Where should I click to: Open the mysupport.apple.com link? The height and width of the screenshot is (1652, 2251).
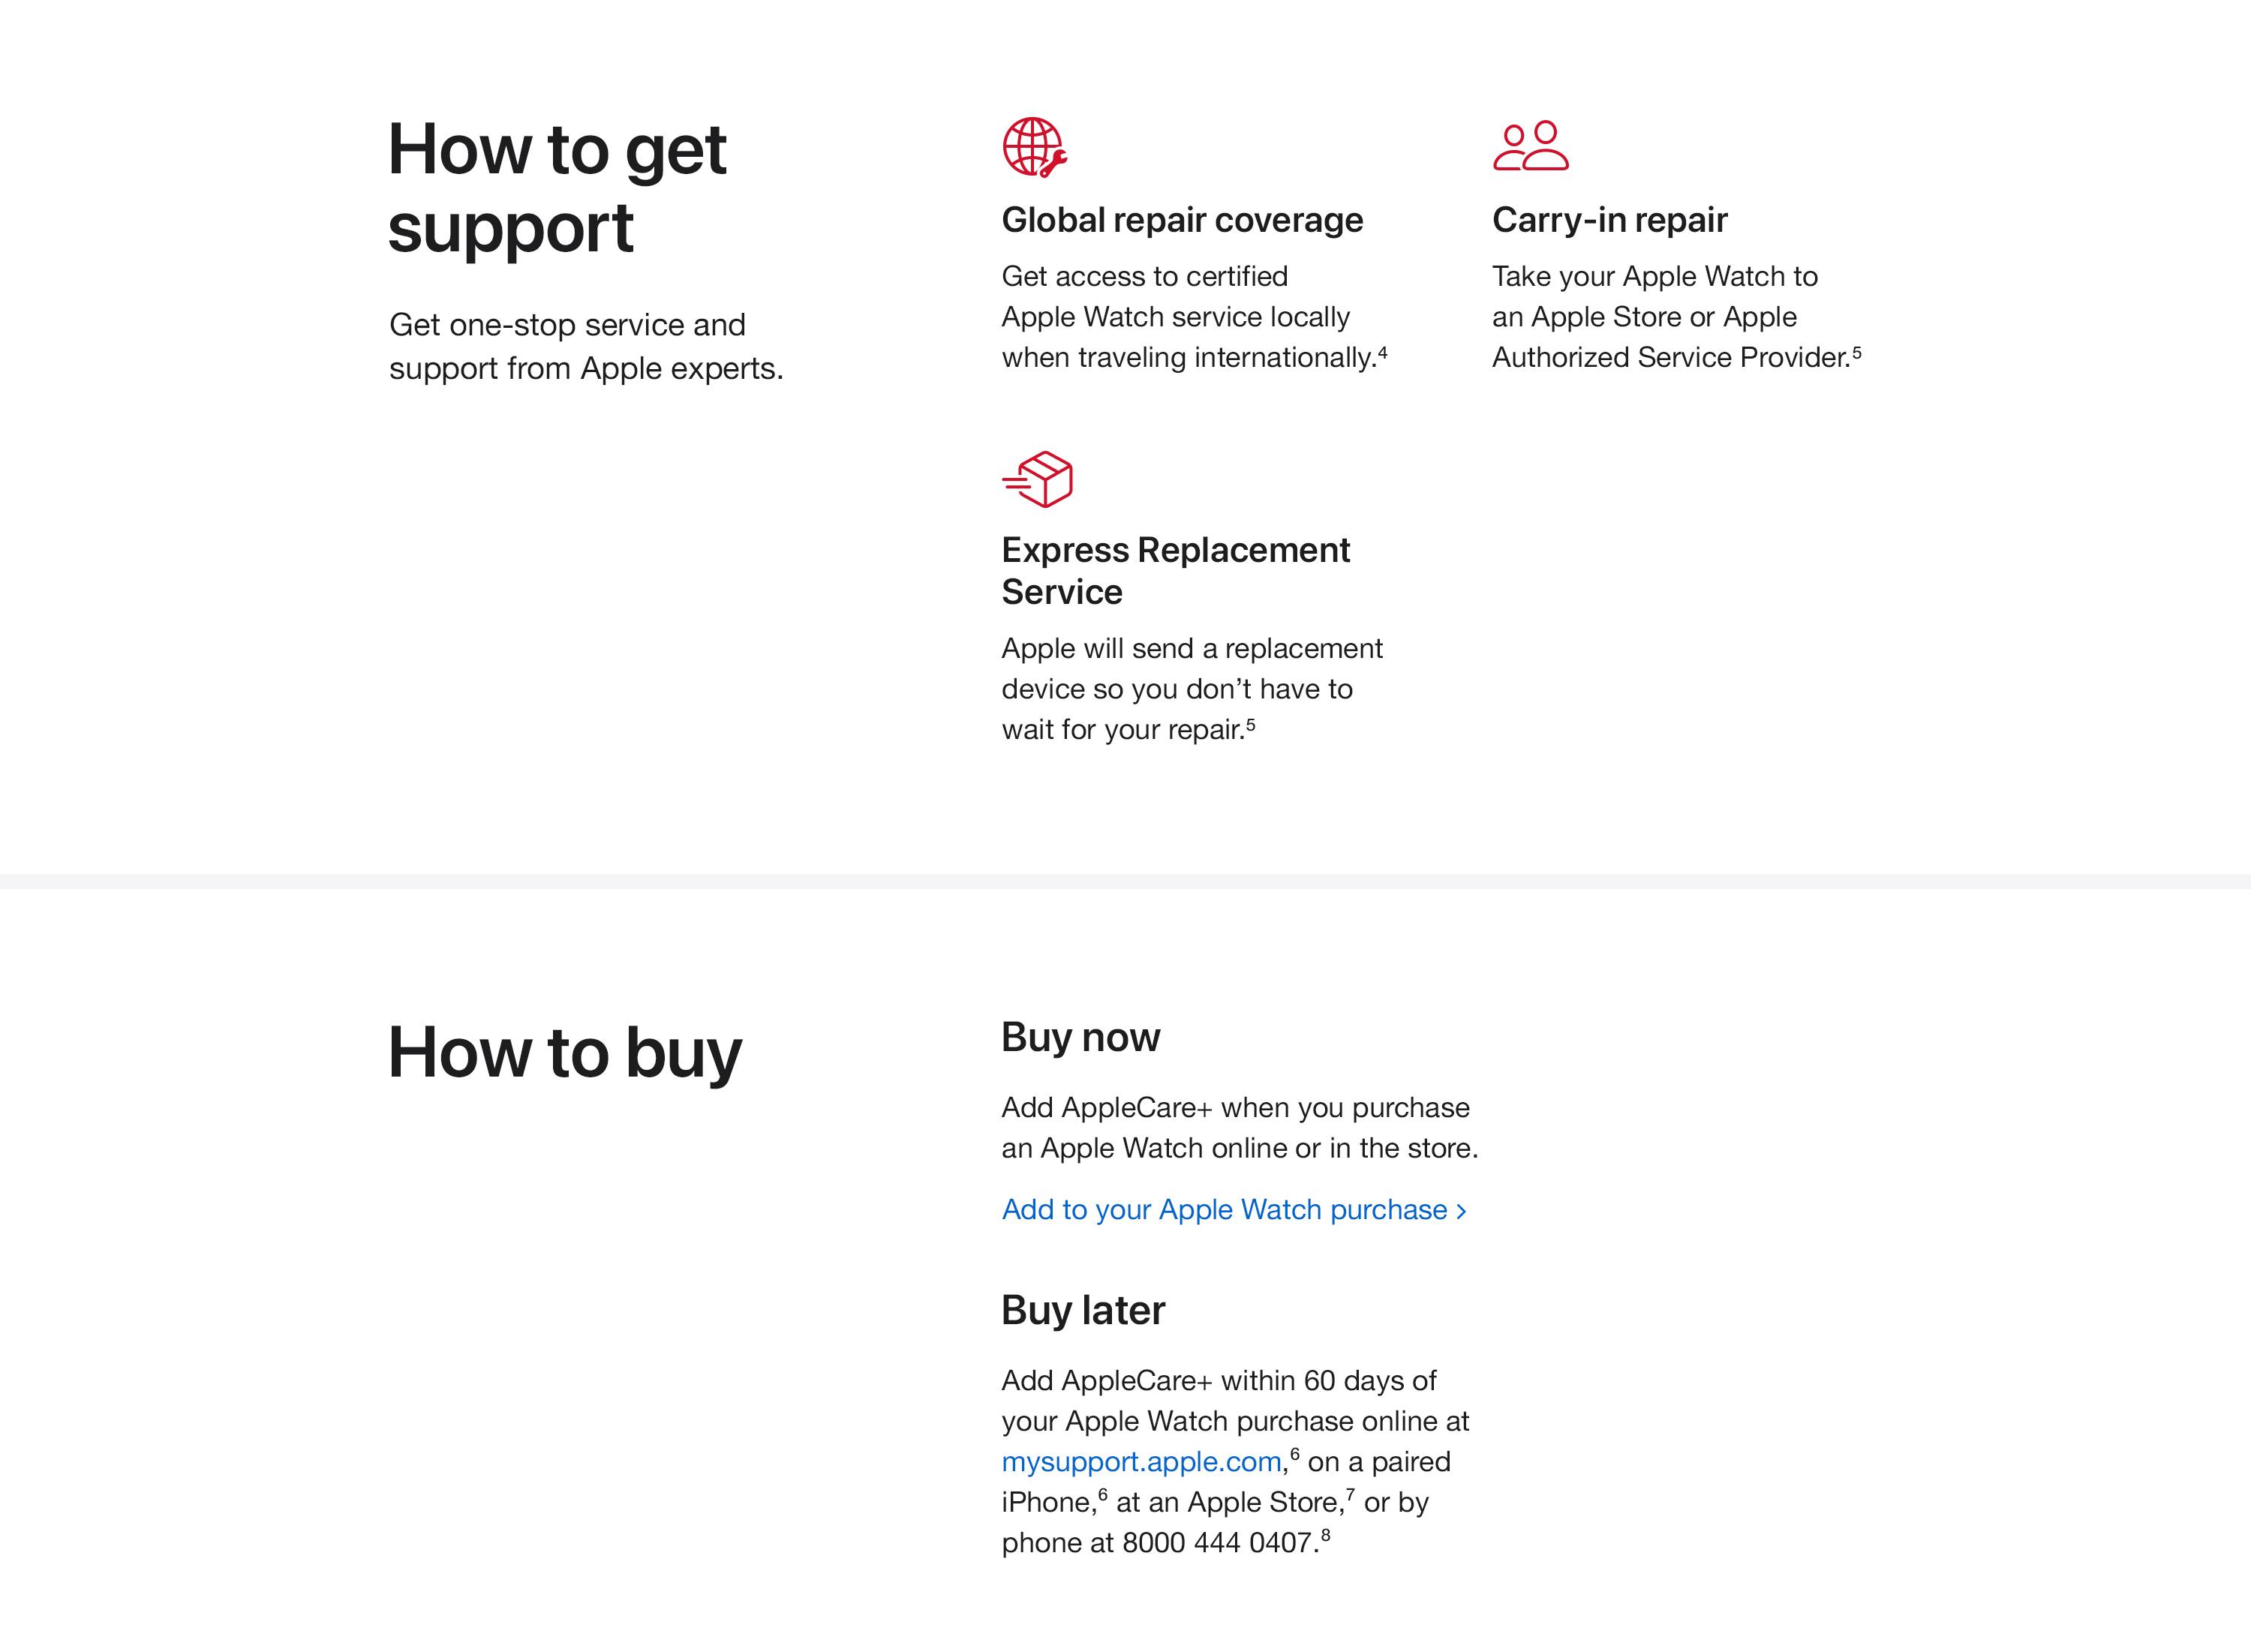pyautogui.click(x=1141, y=1461)
